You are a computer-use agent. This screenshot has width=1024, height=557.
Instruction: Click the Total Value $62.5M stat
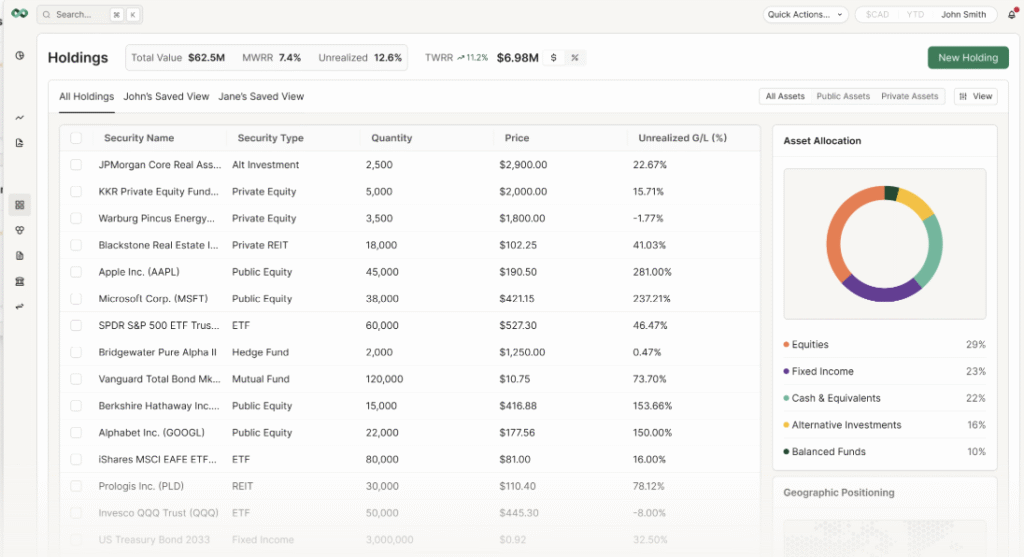178,57
